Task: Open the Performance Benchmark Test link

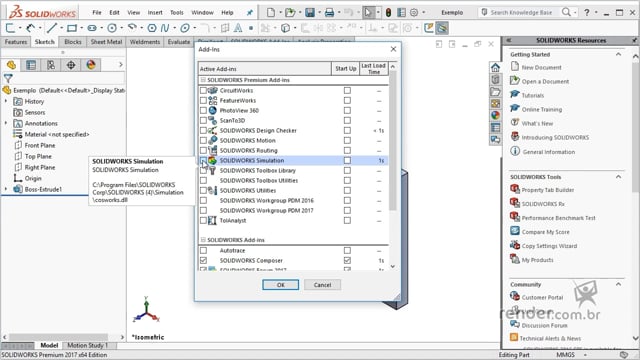Action: (558, 218)
